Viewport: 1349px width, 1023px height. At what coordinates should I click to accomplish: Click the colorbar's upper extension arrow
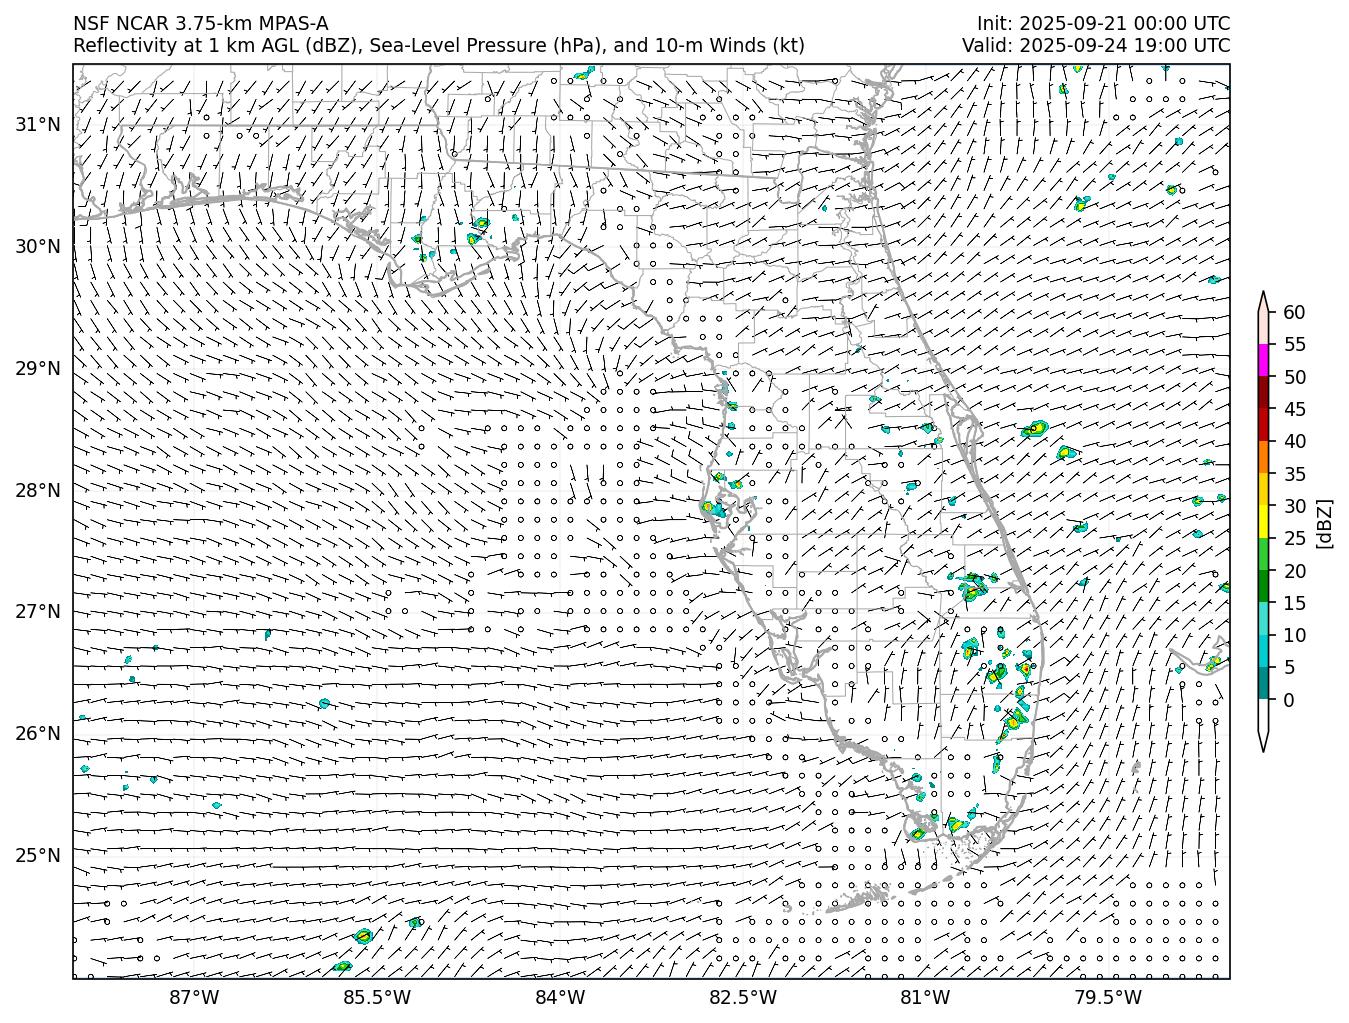pos(1263,302)
